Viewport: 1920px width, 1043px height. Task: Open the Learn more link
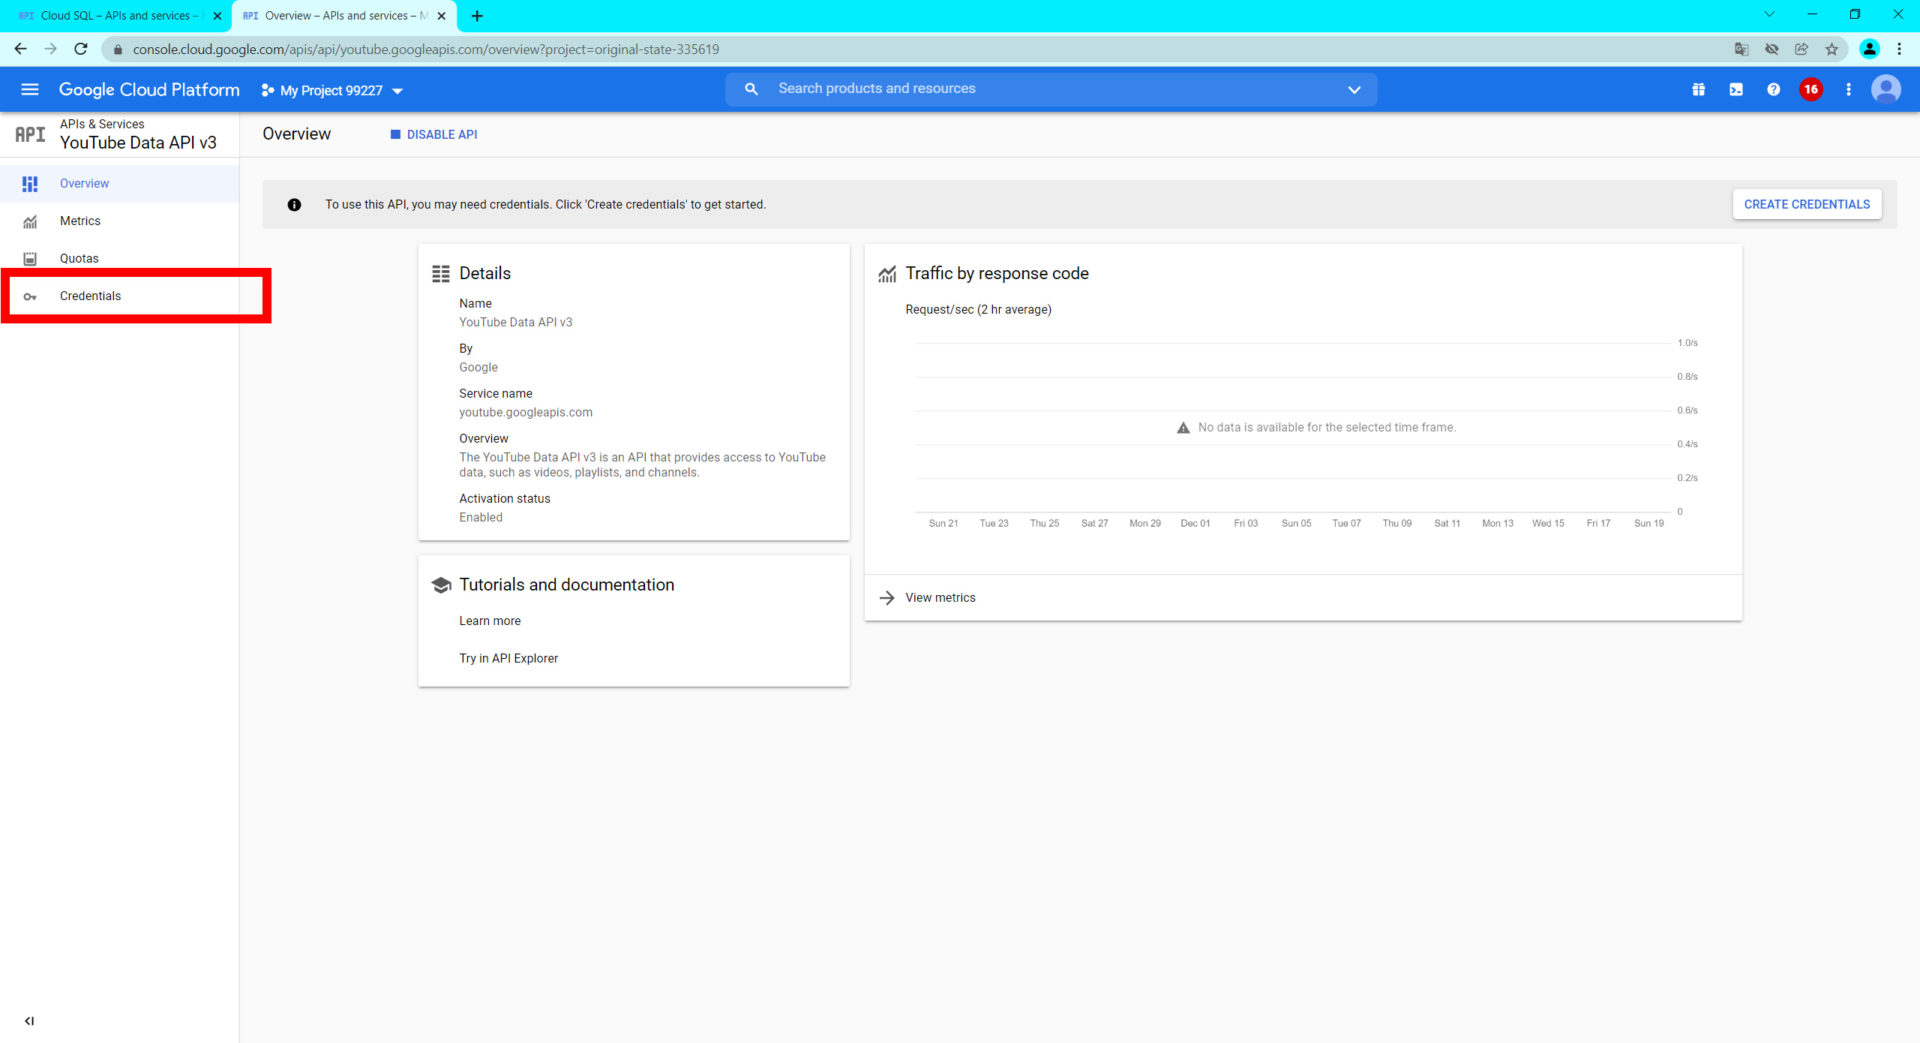point(490,621)
